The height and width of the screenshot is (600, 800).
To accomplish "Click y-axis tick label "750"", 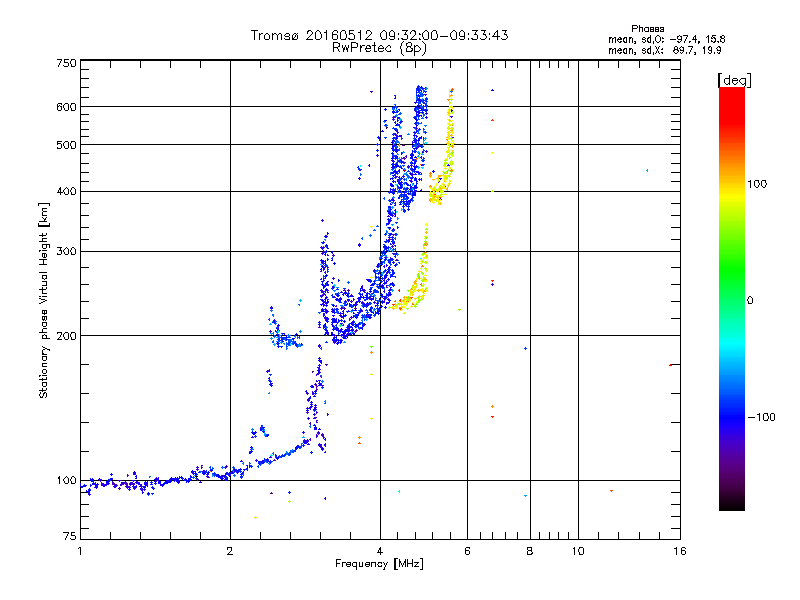I will click(66, 63).
